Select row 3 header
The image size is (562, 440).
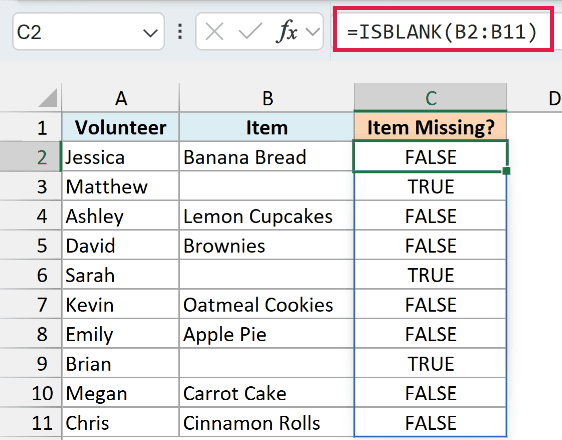coord(30,186)
